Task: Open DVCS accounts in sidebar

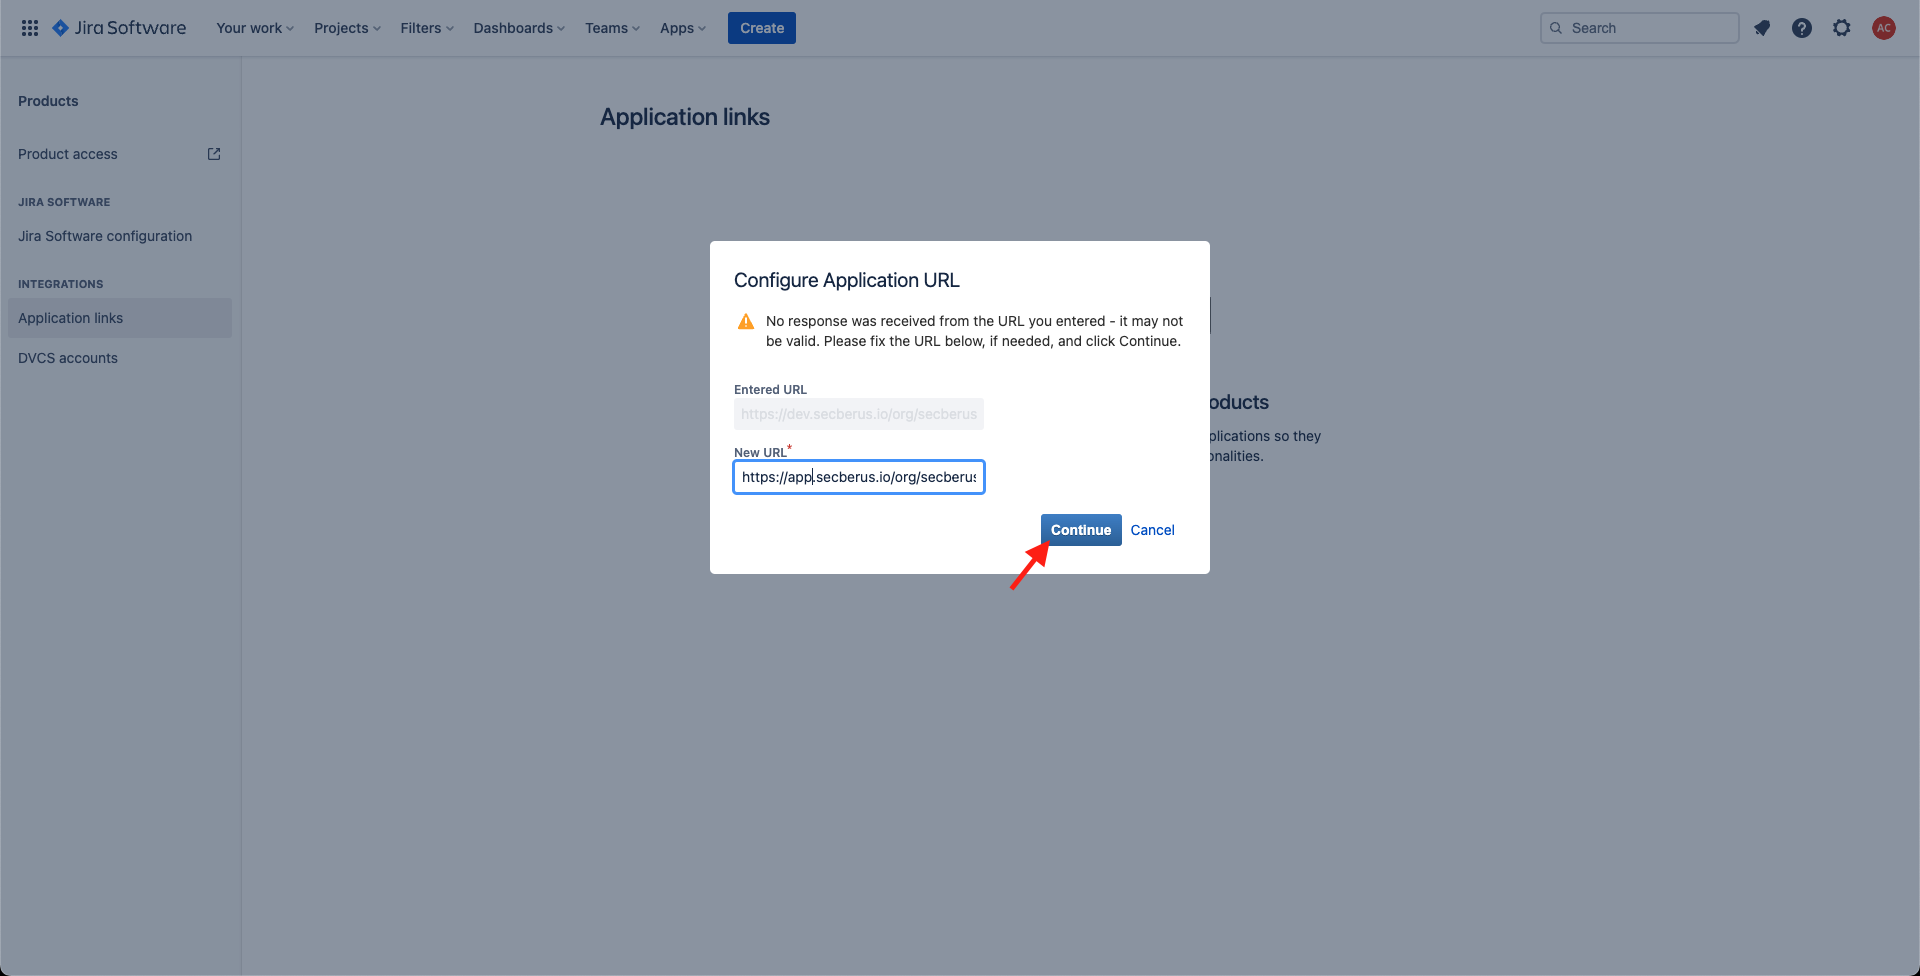Action: point(120,358)
